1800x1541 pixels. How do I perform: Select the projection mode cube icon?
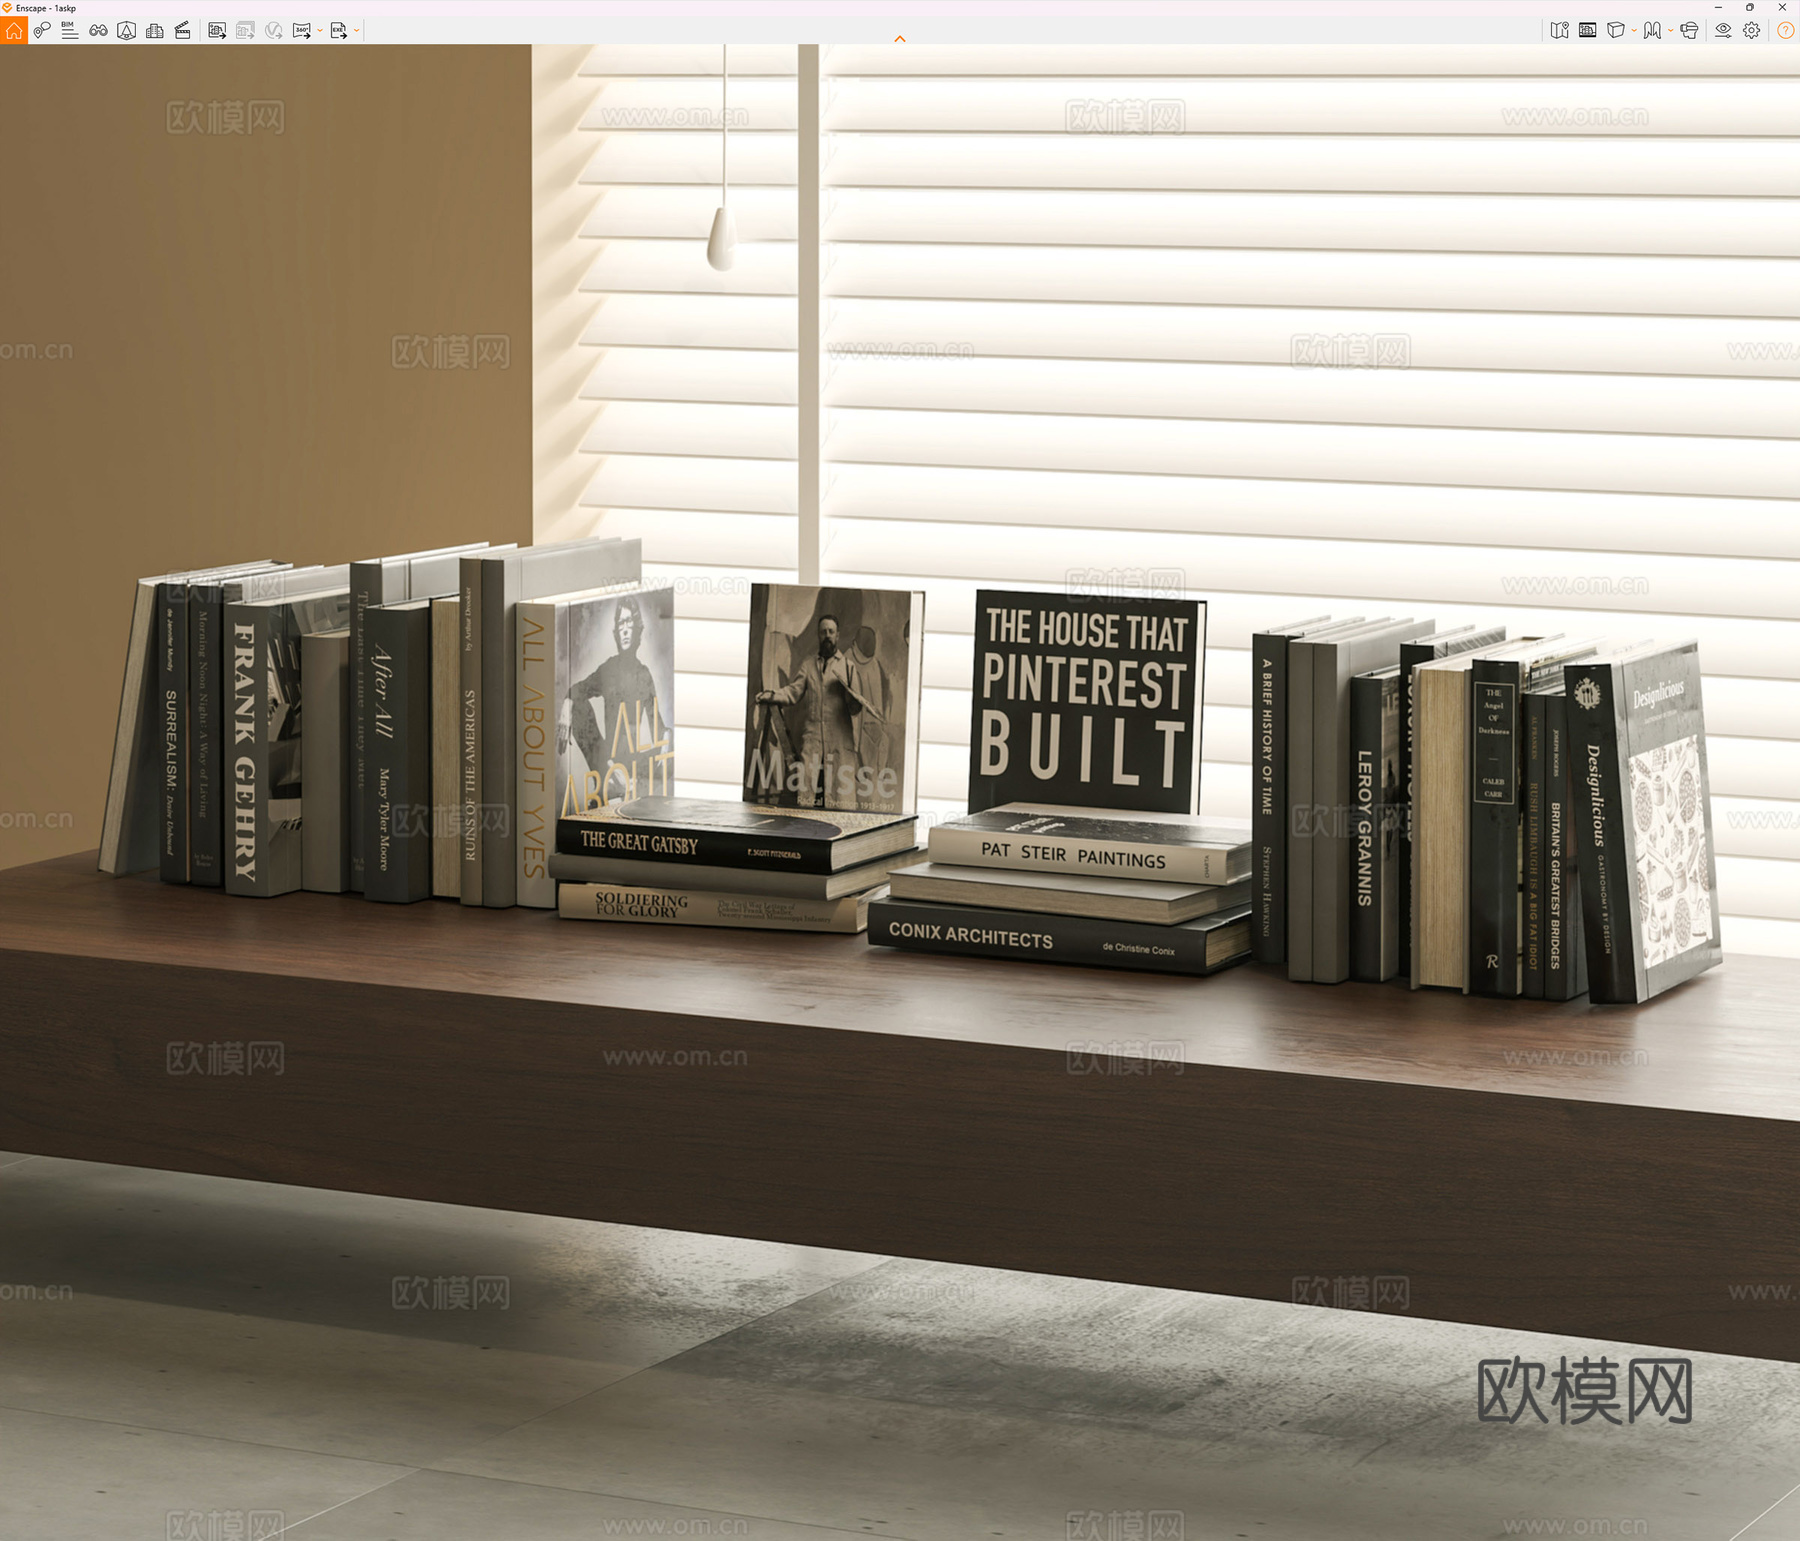click(x=1615, y=31)
